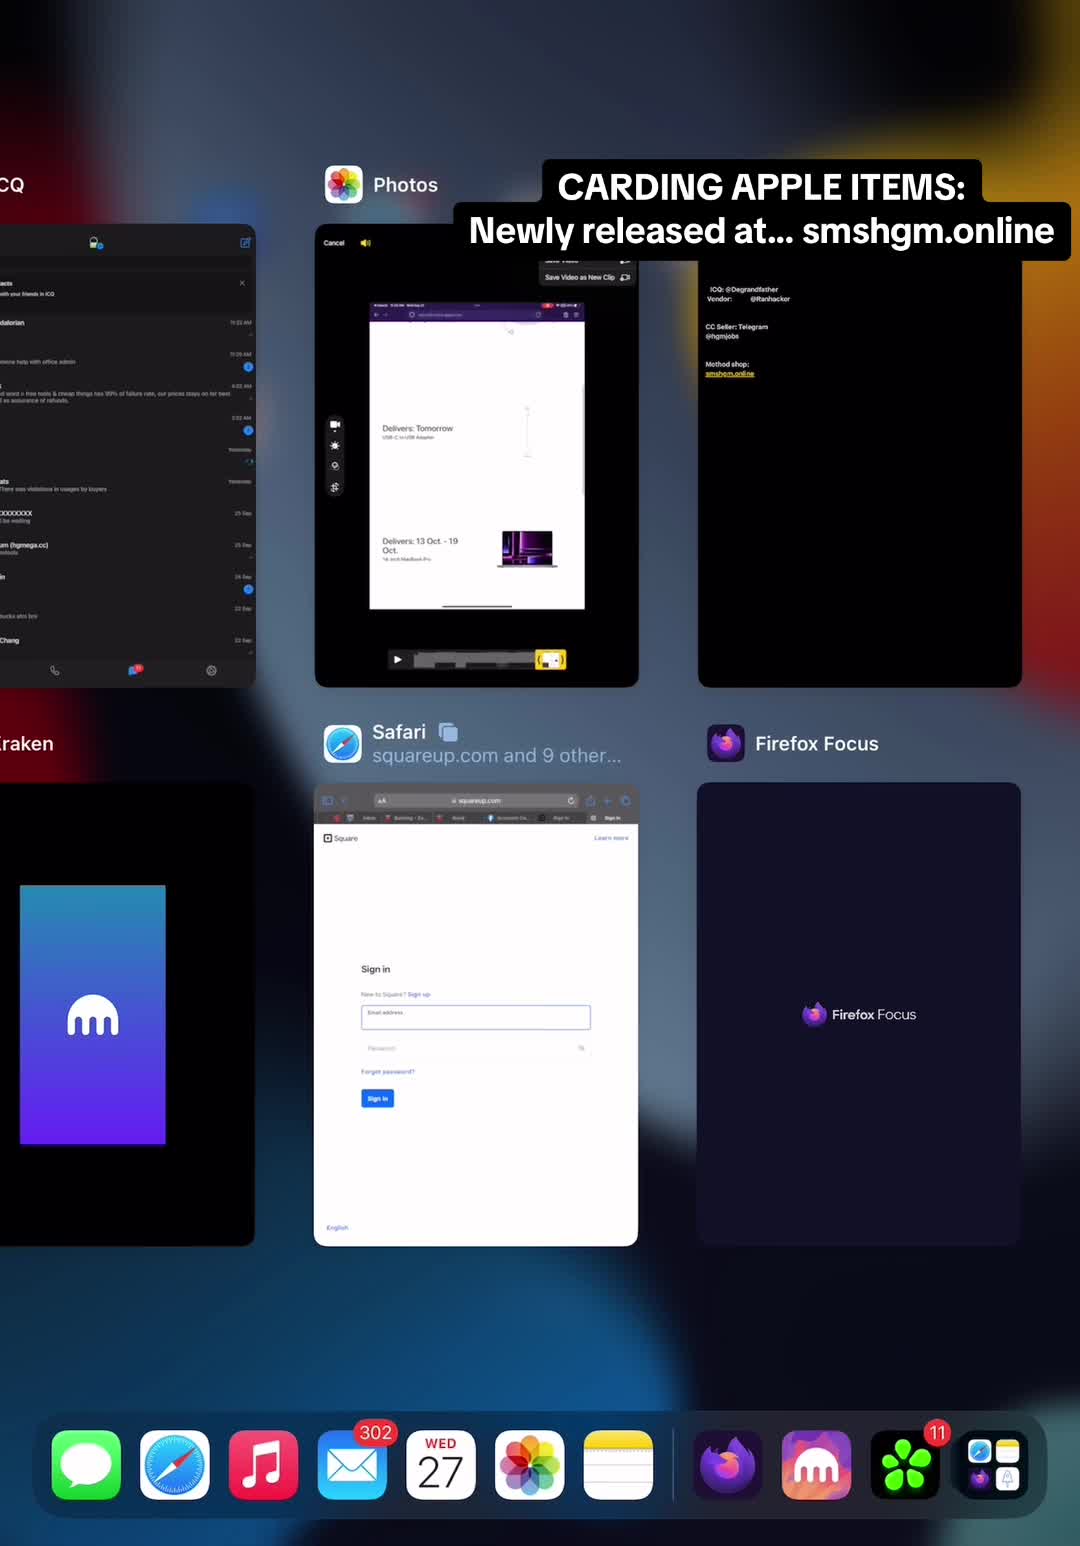Tap Learn more link on Square

611,838
